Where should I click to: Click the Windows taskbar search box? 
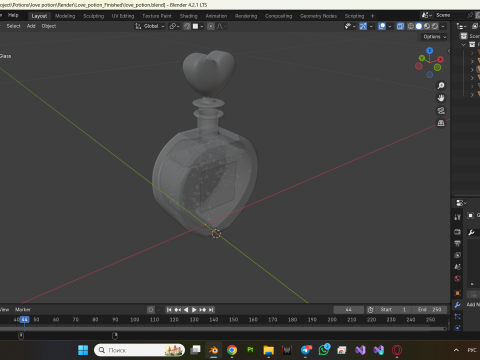139,350
